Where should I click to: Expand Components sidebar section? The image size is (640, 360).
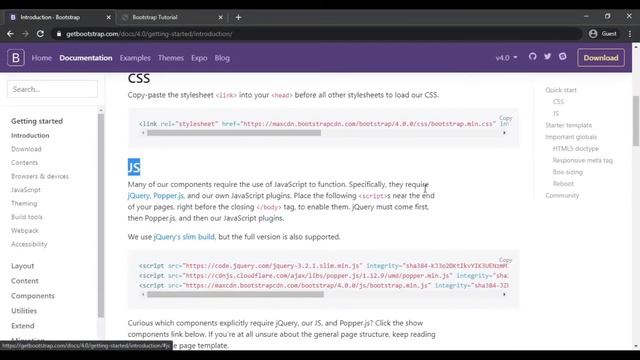33,296
